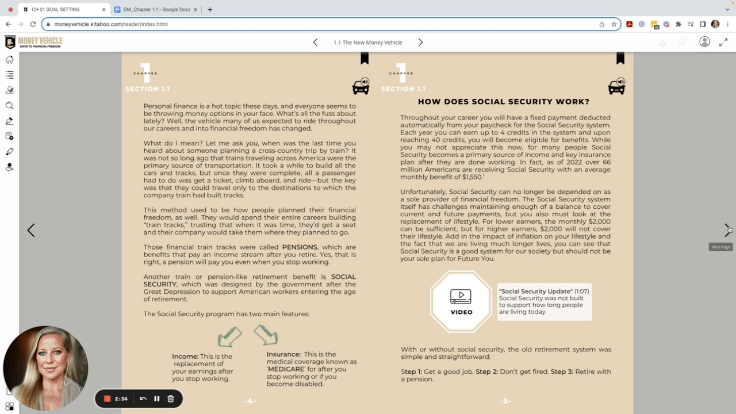Go forward in the browser
This screenshot has width=736, height=414.
(21, 24)
